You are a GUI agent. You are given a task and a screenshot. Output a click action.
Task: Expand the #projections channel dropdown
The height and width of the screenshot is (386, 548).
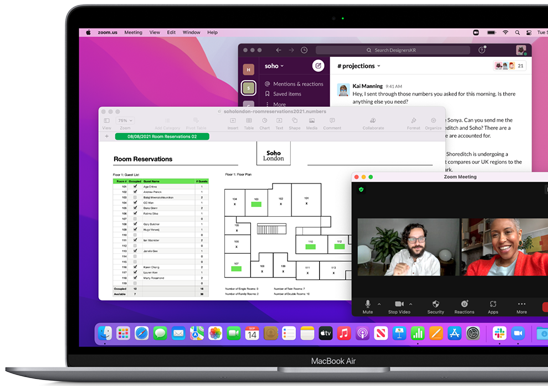click(359, 66)
